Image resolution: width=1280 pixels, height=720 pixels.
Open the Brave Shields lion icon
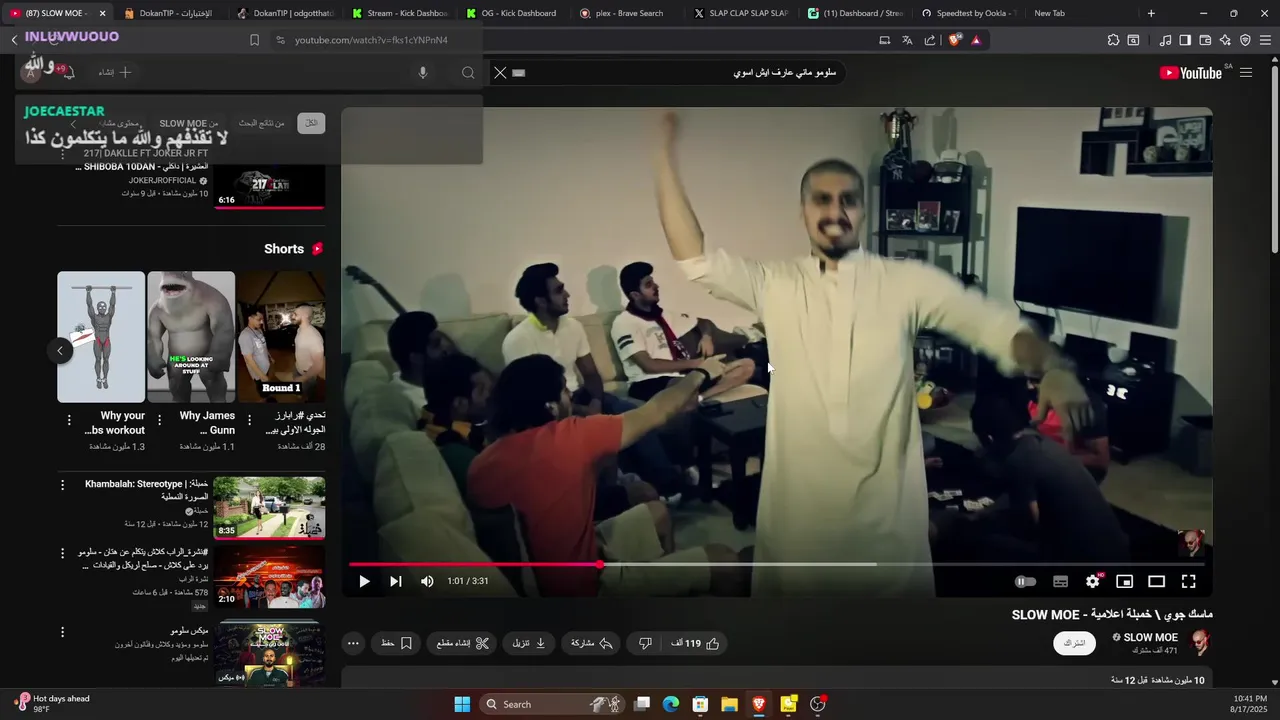[955, 40]
